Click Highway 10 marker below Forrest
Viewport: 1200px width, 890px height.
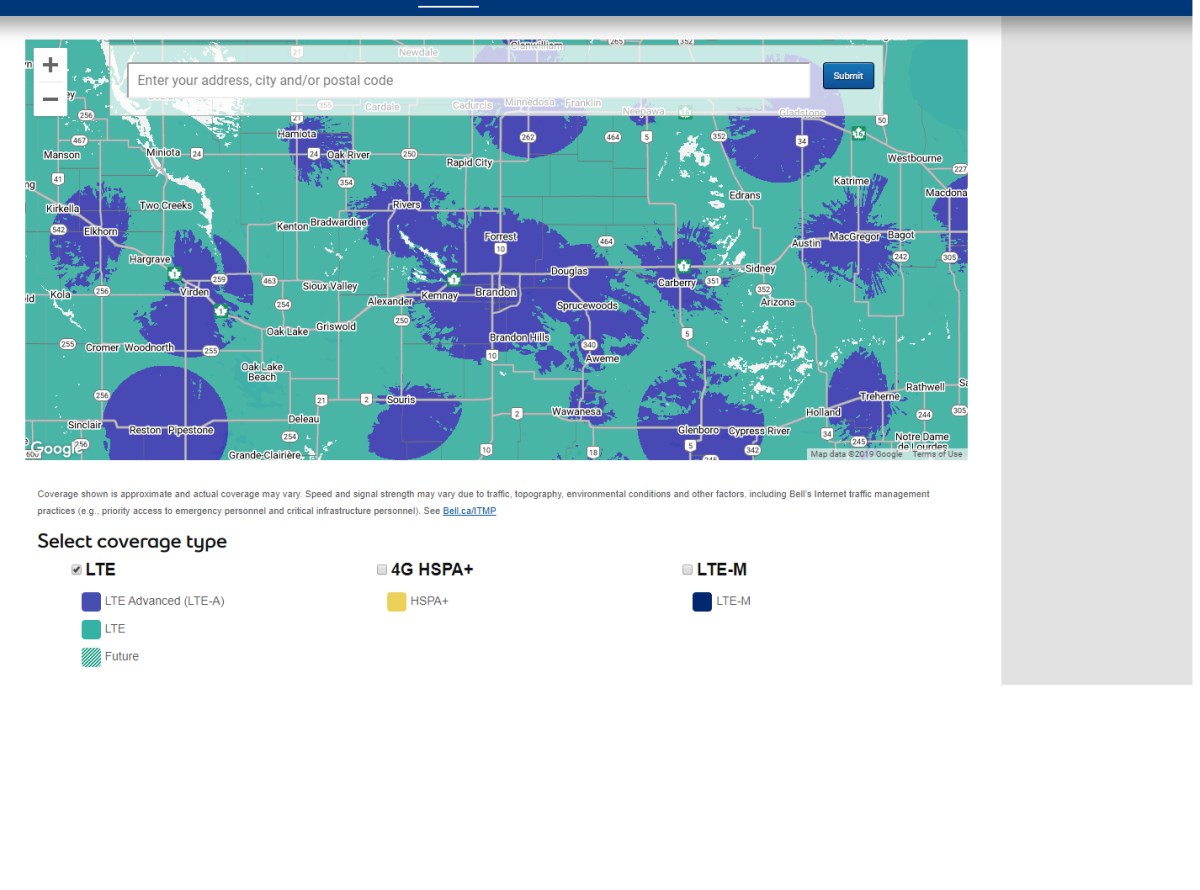pyautogui.click(x=500, y=248)
